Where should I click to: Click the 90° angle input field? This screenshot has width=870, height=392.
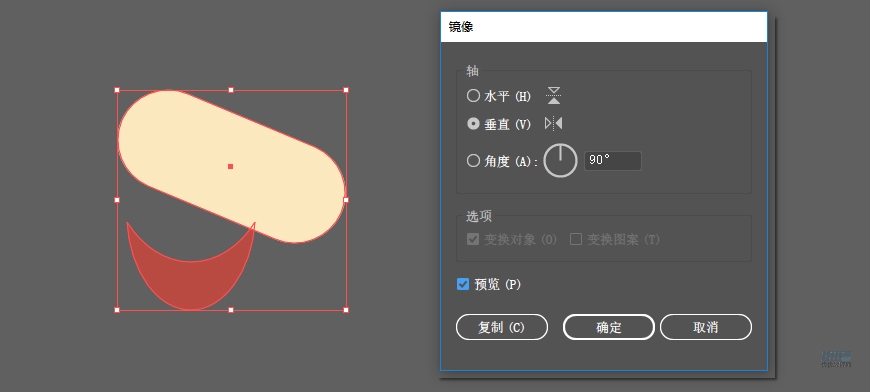[613, 161]
